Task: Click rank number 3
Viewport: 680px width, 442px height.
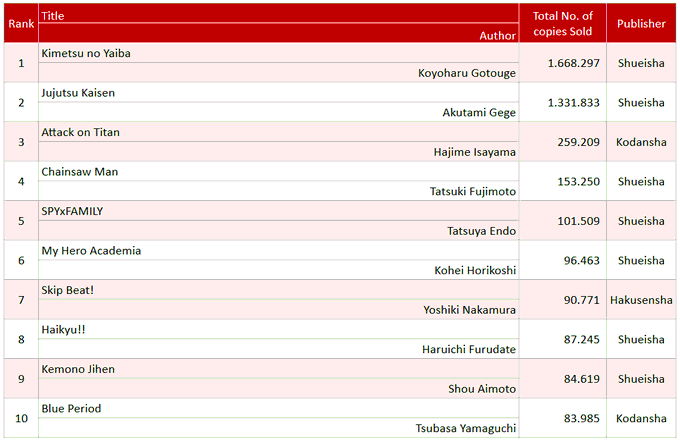Action: [21, 142]
